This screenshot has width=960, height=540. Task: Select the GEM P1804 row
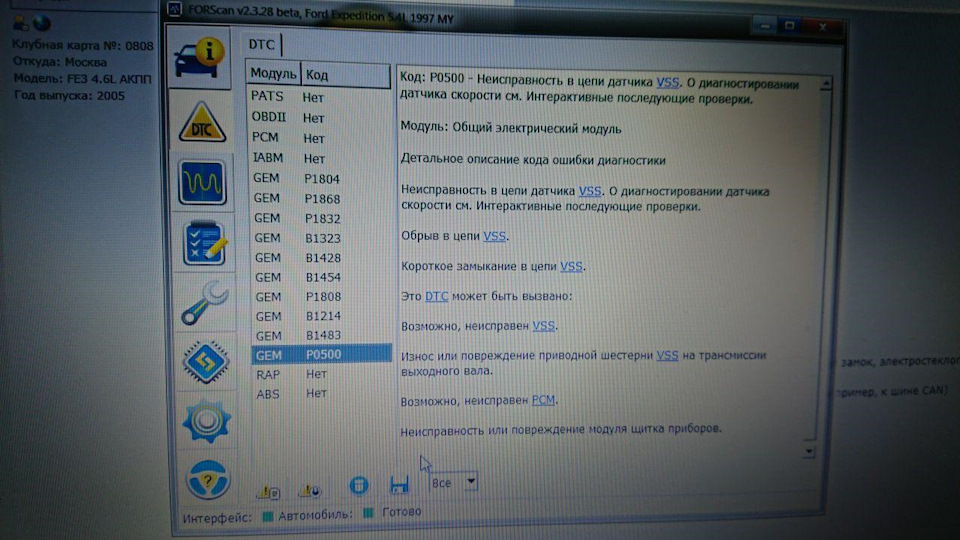point(320,178)
